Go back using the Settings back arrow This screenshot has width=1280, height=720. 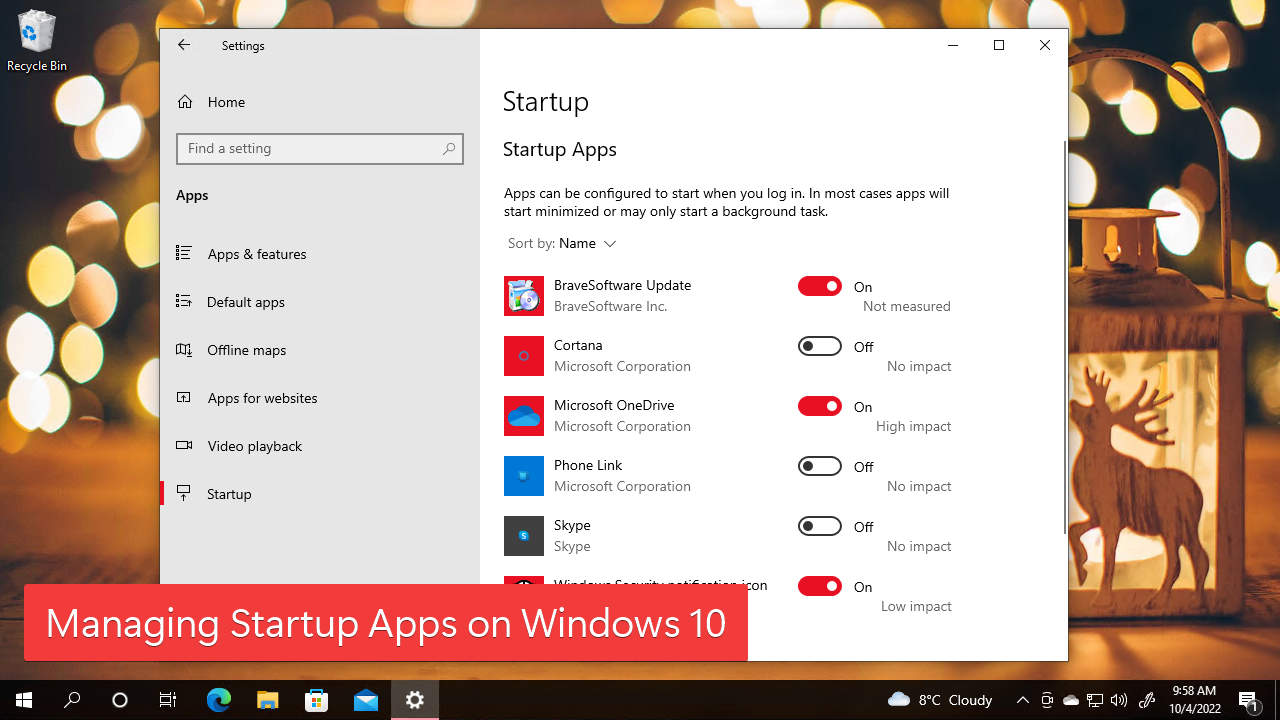(x=184, y=45)
